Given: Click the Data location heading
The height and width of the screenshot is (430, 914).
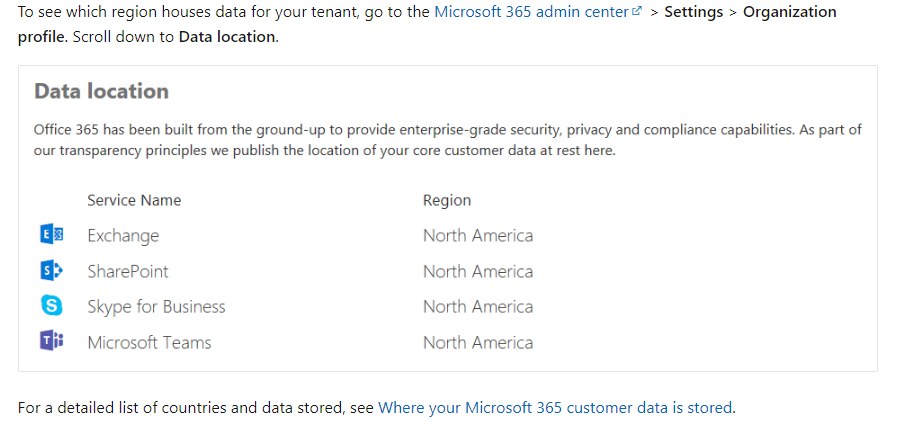Looking at the screenshot, I should coord(101,91).
